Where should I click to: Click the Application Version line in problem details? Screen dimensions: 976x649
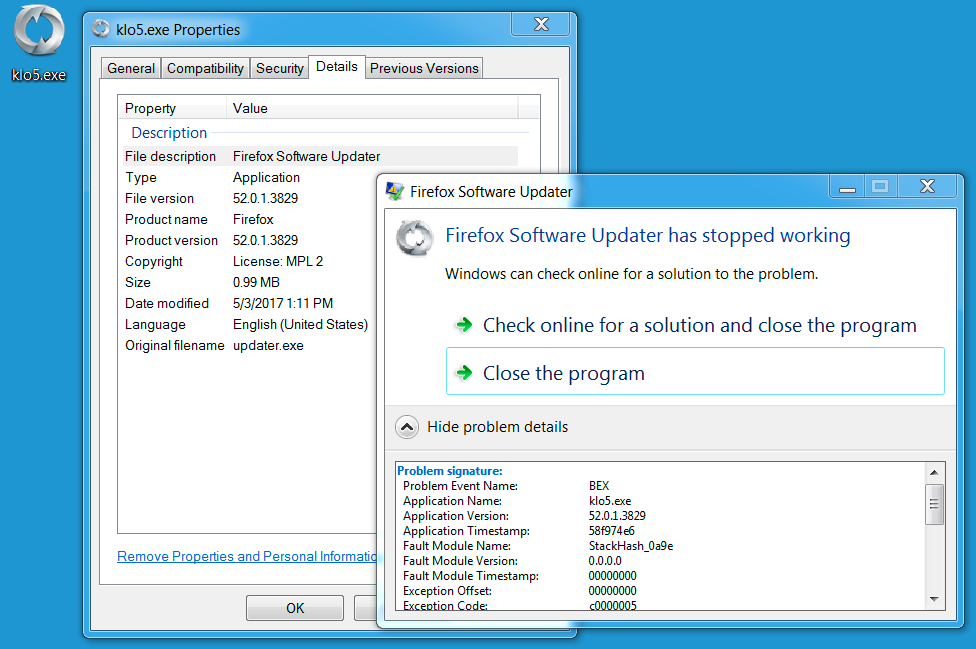coord(524,516)
